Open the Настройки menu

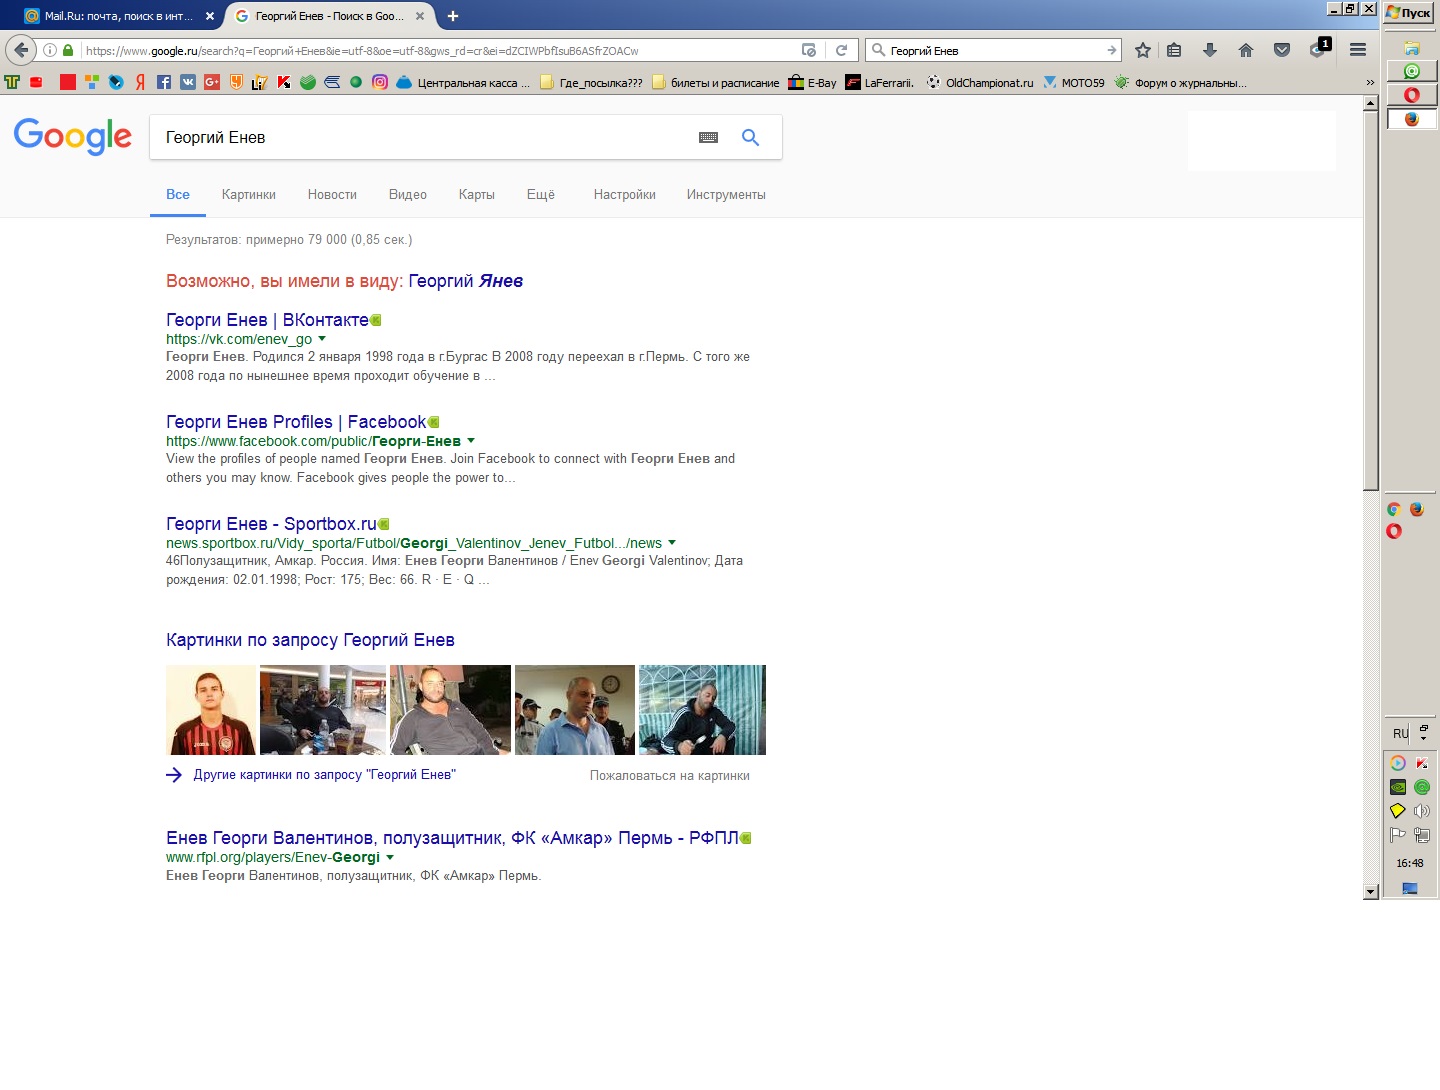[625, 194]
